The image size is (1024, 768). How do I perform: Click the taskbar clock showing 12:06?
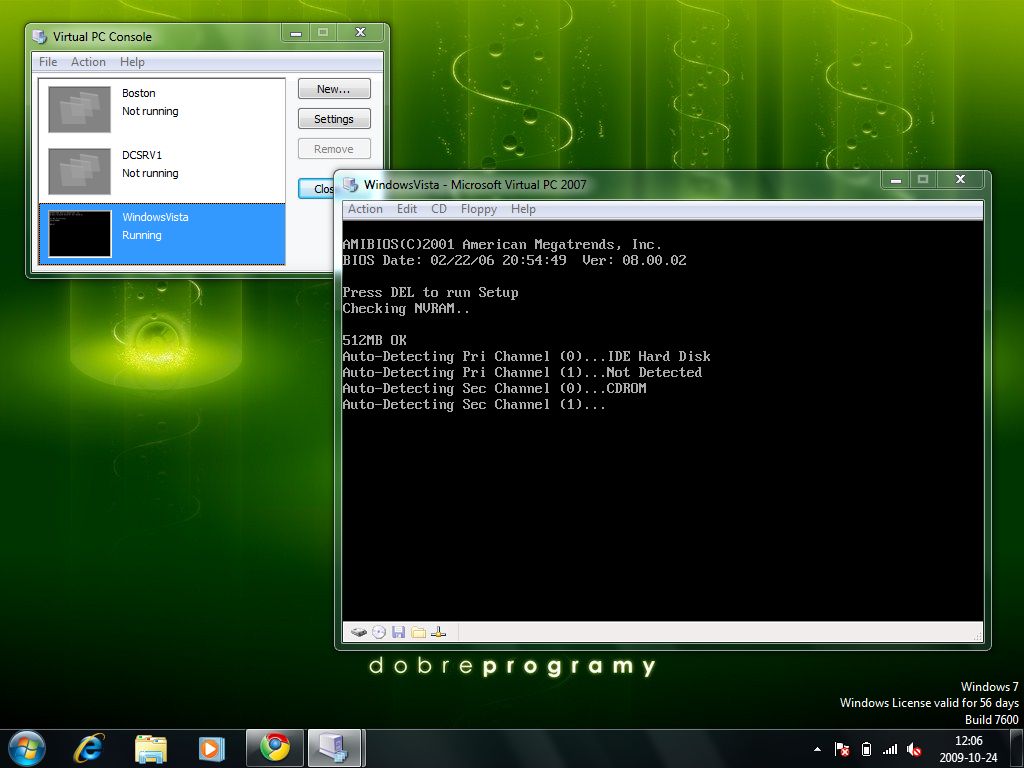pos(968,741)
